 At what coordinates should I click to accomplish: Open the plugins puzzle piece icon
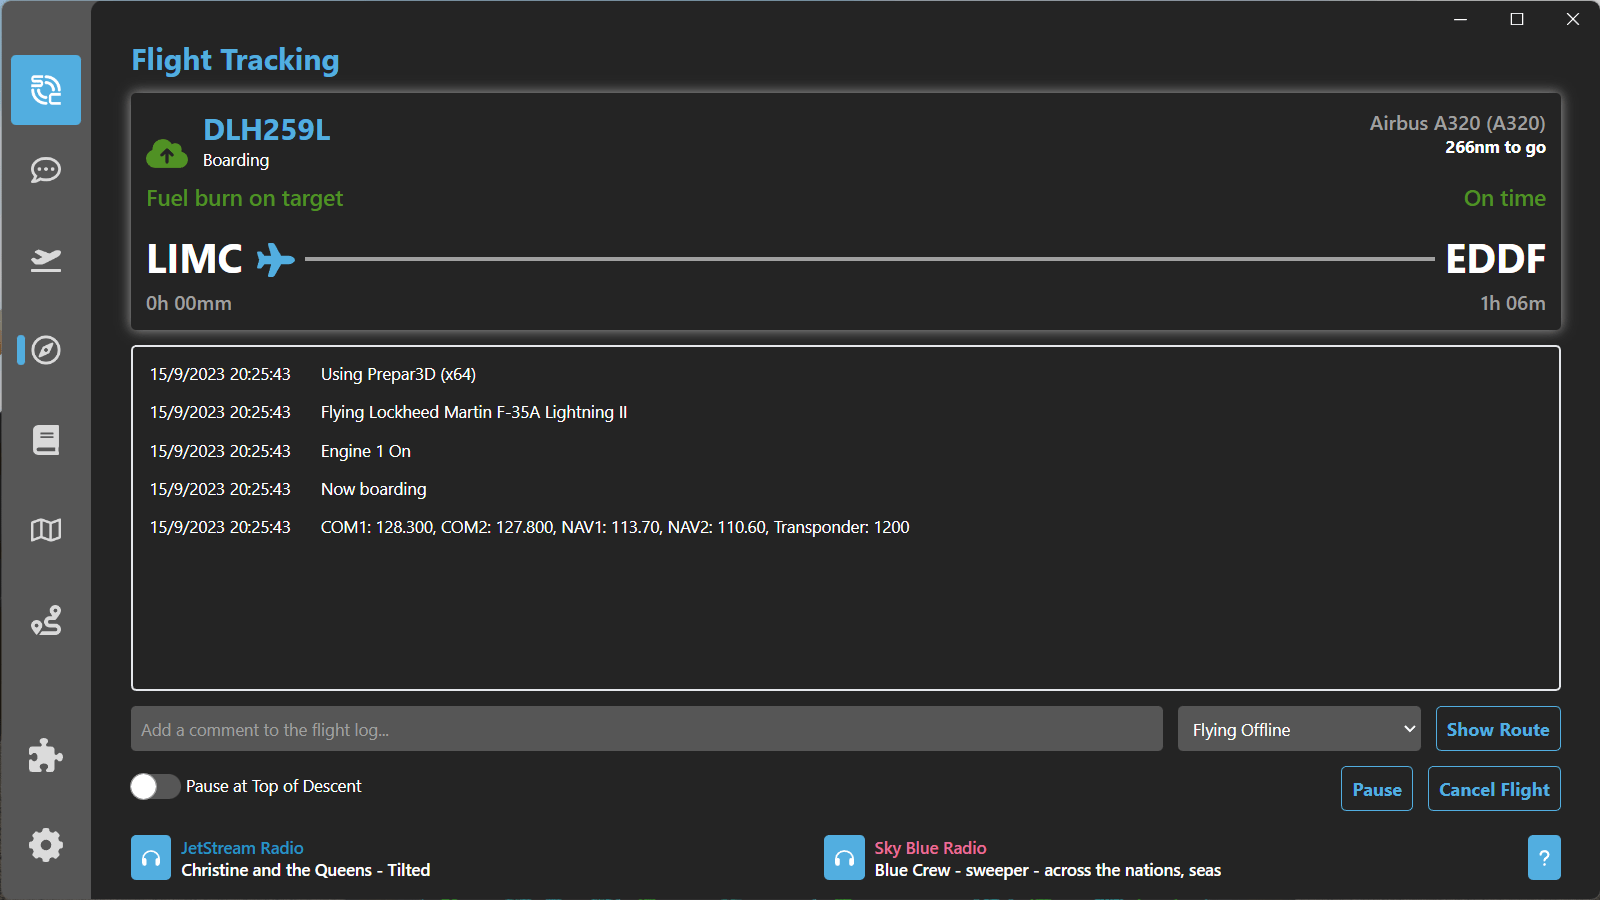tap(46, 756)
